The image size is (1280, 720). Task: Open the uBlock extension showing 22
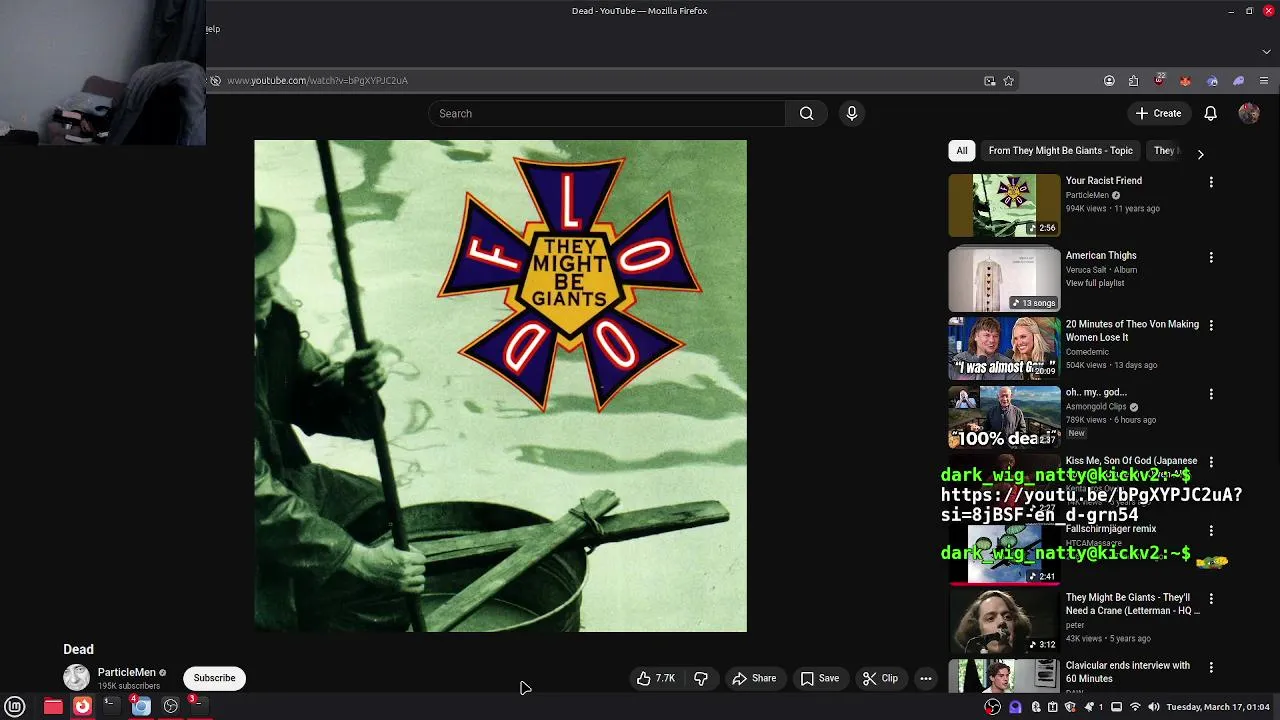1159,80
